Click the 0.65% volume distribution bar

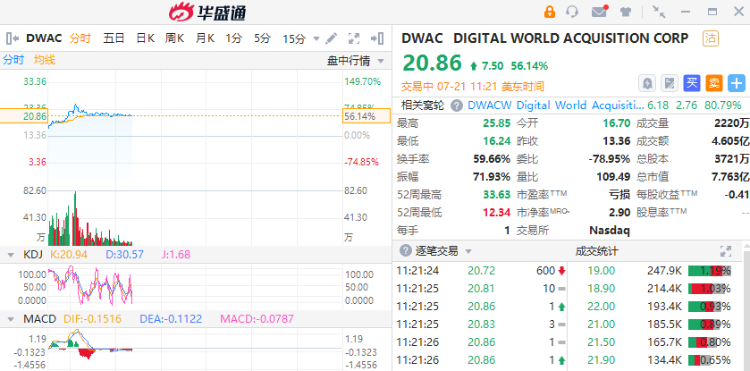(710, 360)
